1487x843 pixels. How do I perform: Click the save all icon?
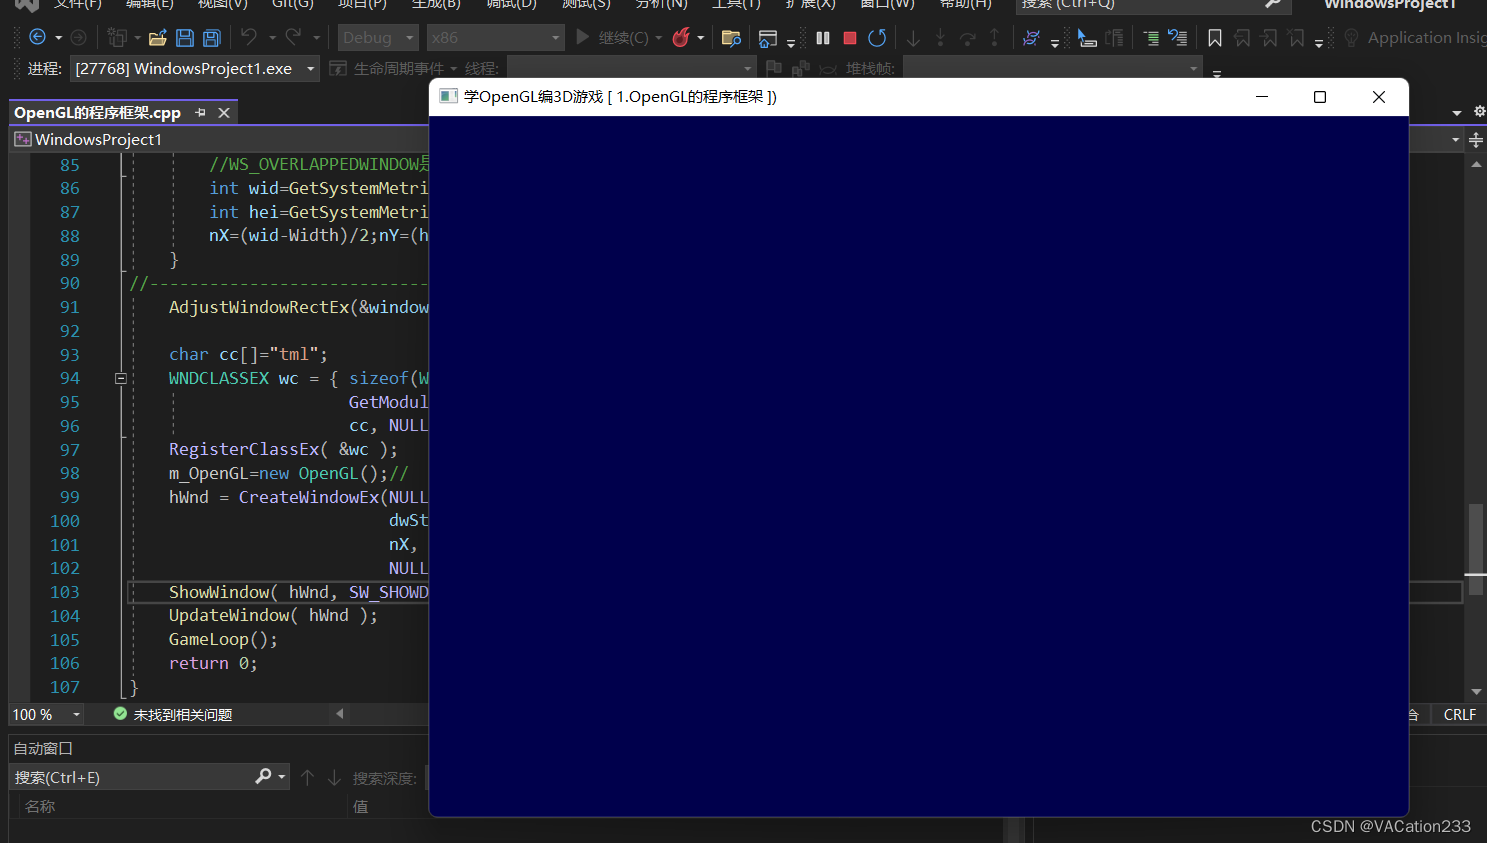click(212, 38)
